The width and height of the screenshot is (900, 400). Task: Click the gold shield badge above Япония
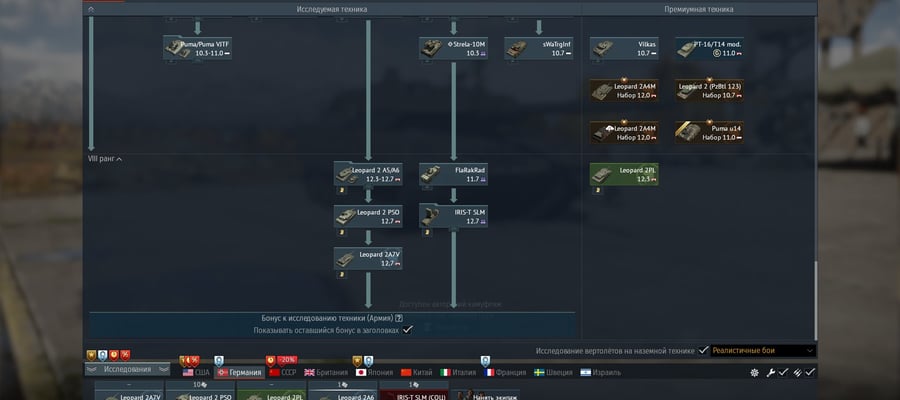357,361
